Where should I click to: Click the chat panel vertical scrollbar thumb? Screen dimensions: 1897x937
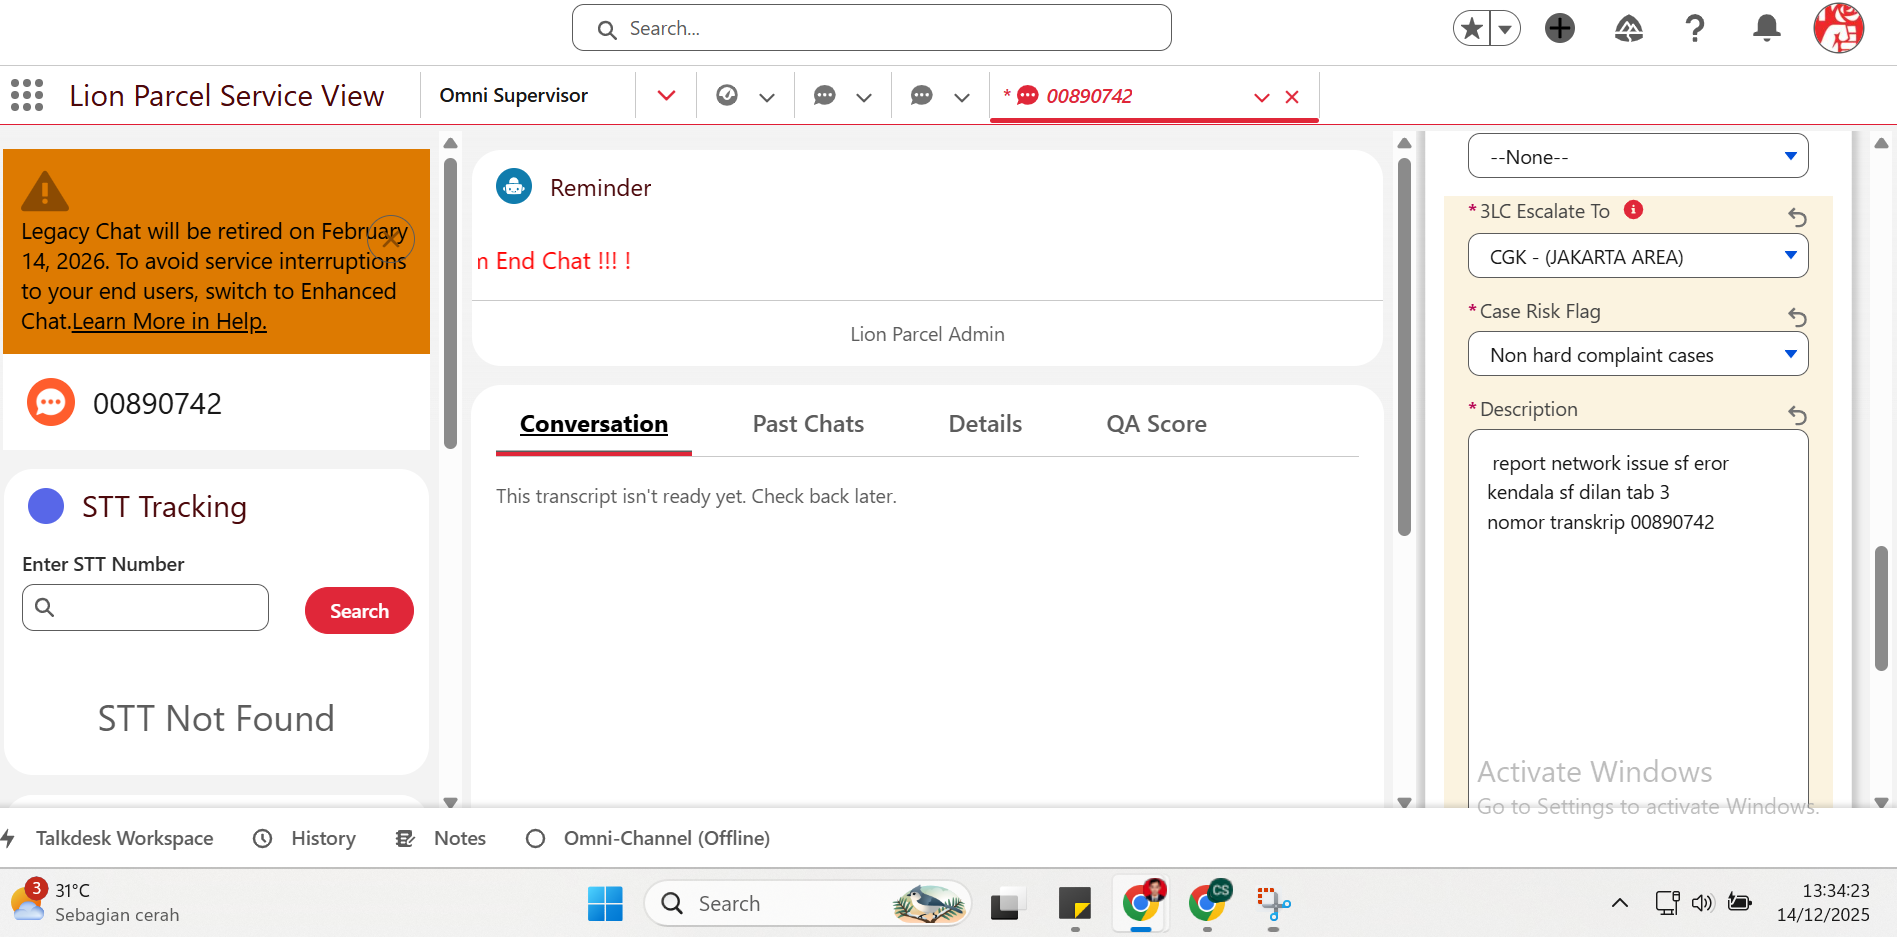(x=1404, y=346)
